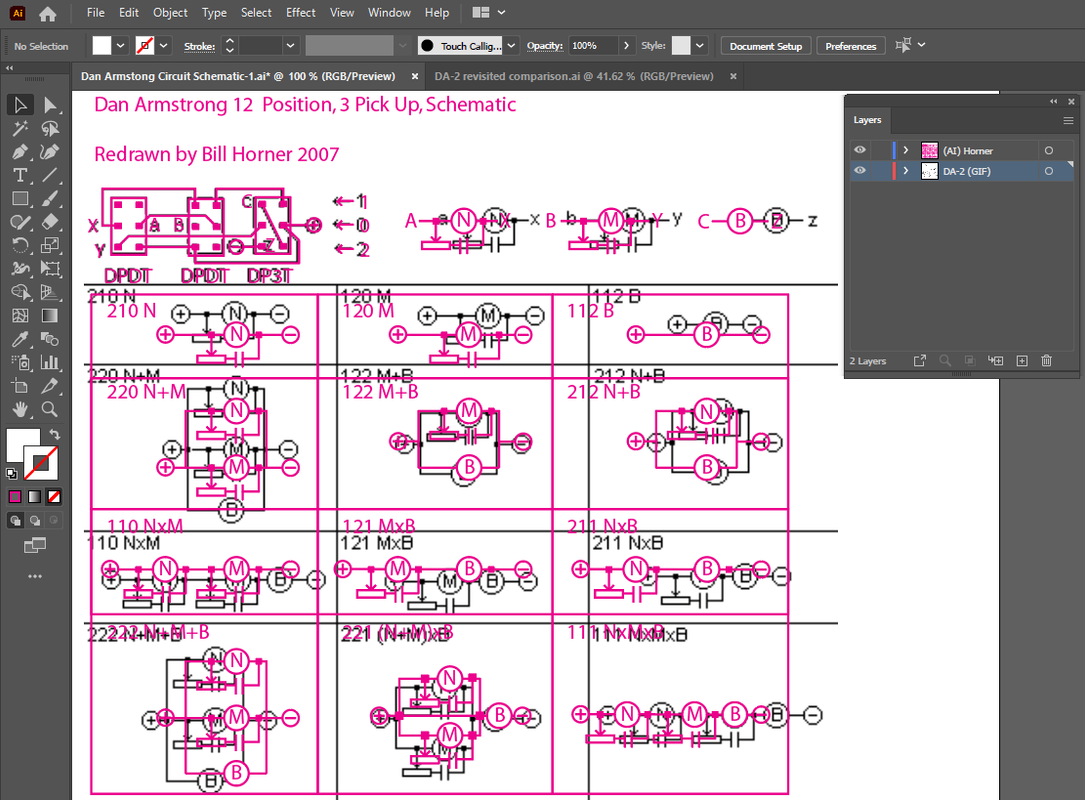Select the Hand tool
Screen dimensions: 1085x800
coord(20,410)
